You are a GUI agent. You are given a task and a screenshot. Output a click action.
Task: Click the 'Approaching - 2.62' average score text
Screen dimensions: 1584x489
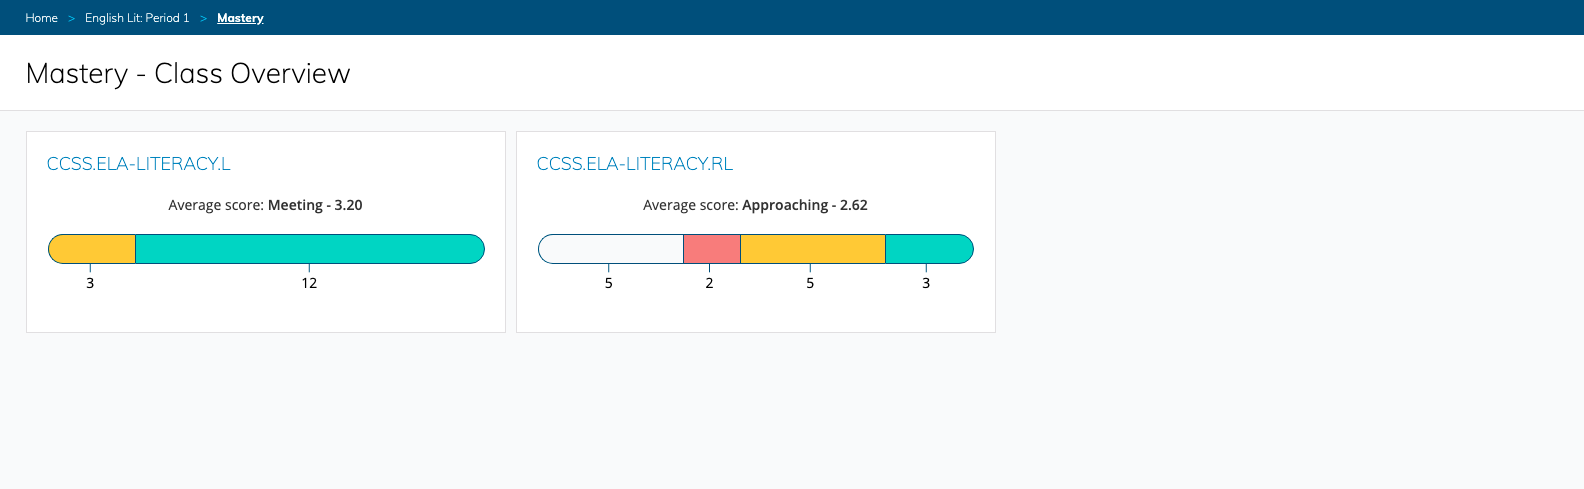pos(804,205)
